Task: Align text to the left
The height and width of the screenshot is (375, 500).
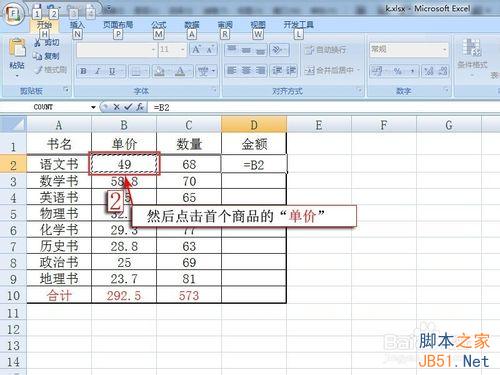Action: [232, 70]
